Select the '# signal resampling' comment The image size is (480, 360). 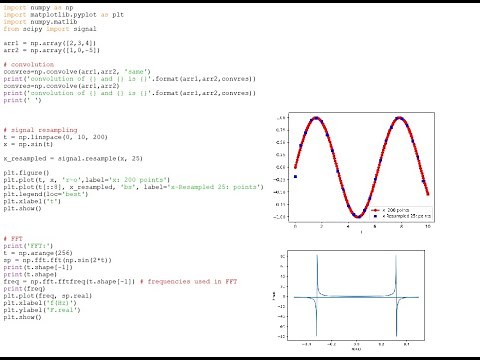(40, 130)
